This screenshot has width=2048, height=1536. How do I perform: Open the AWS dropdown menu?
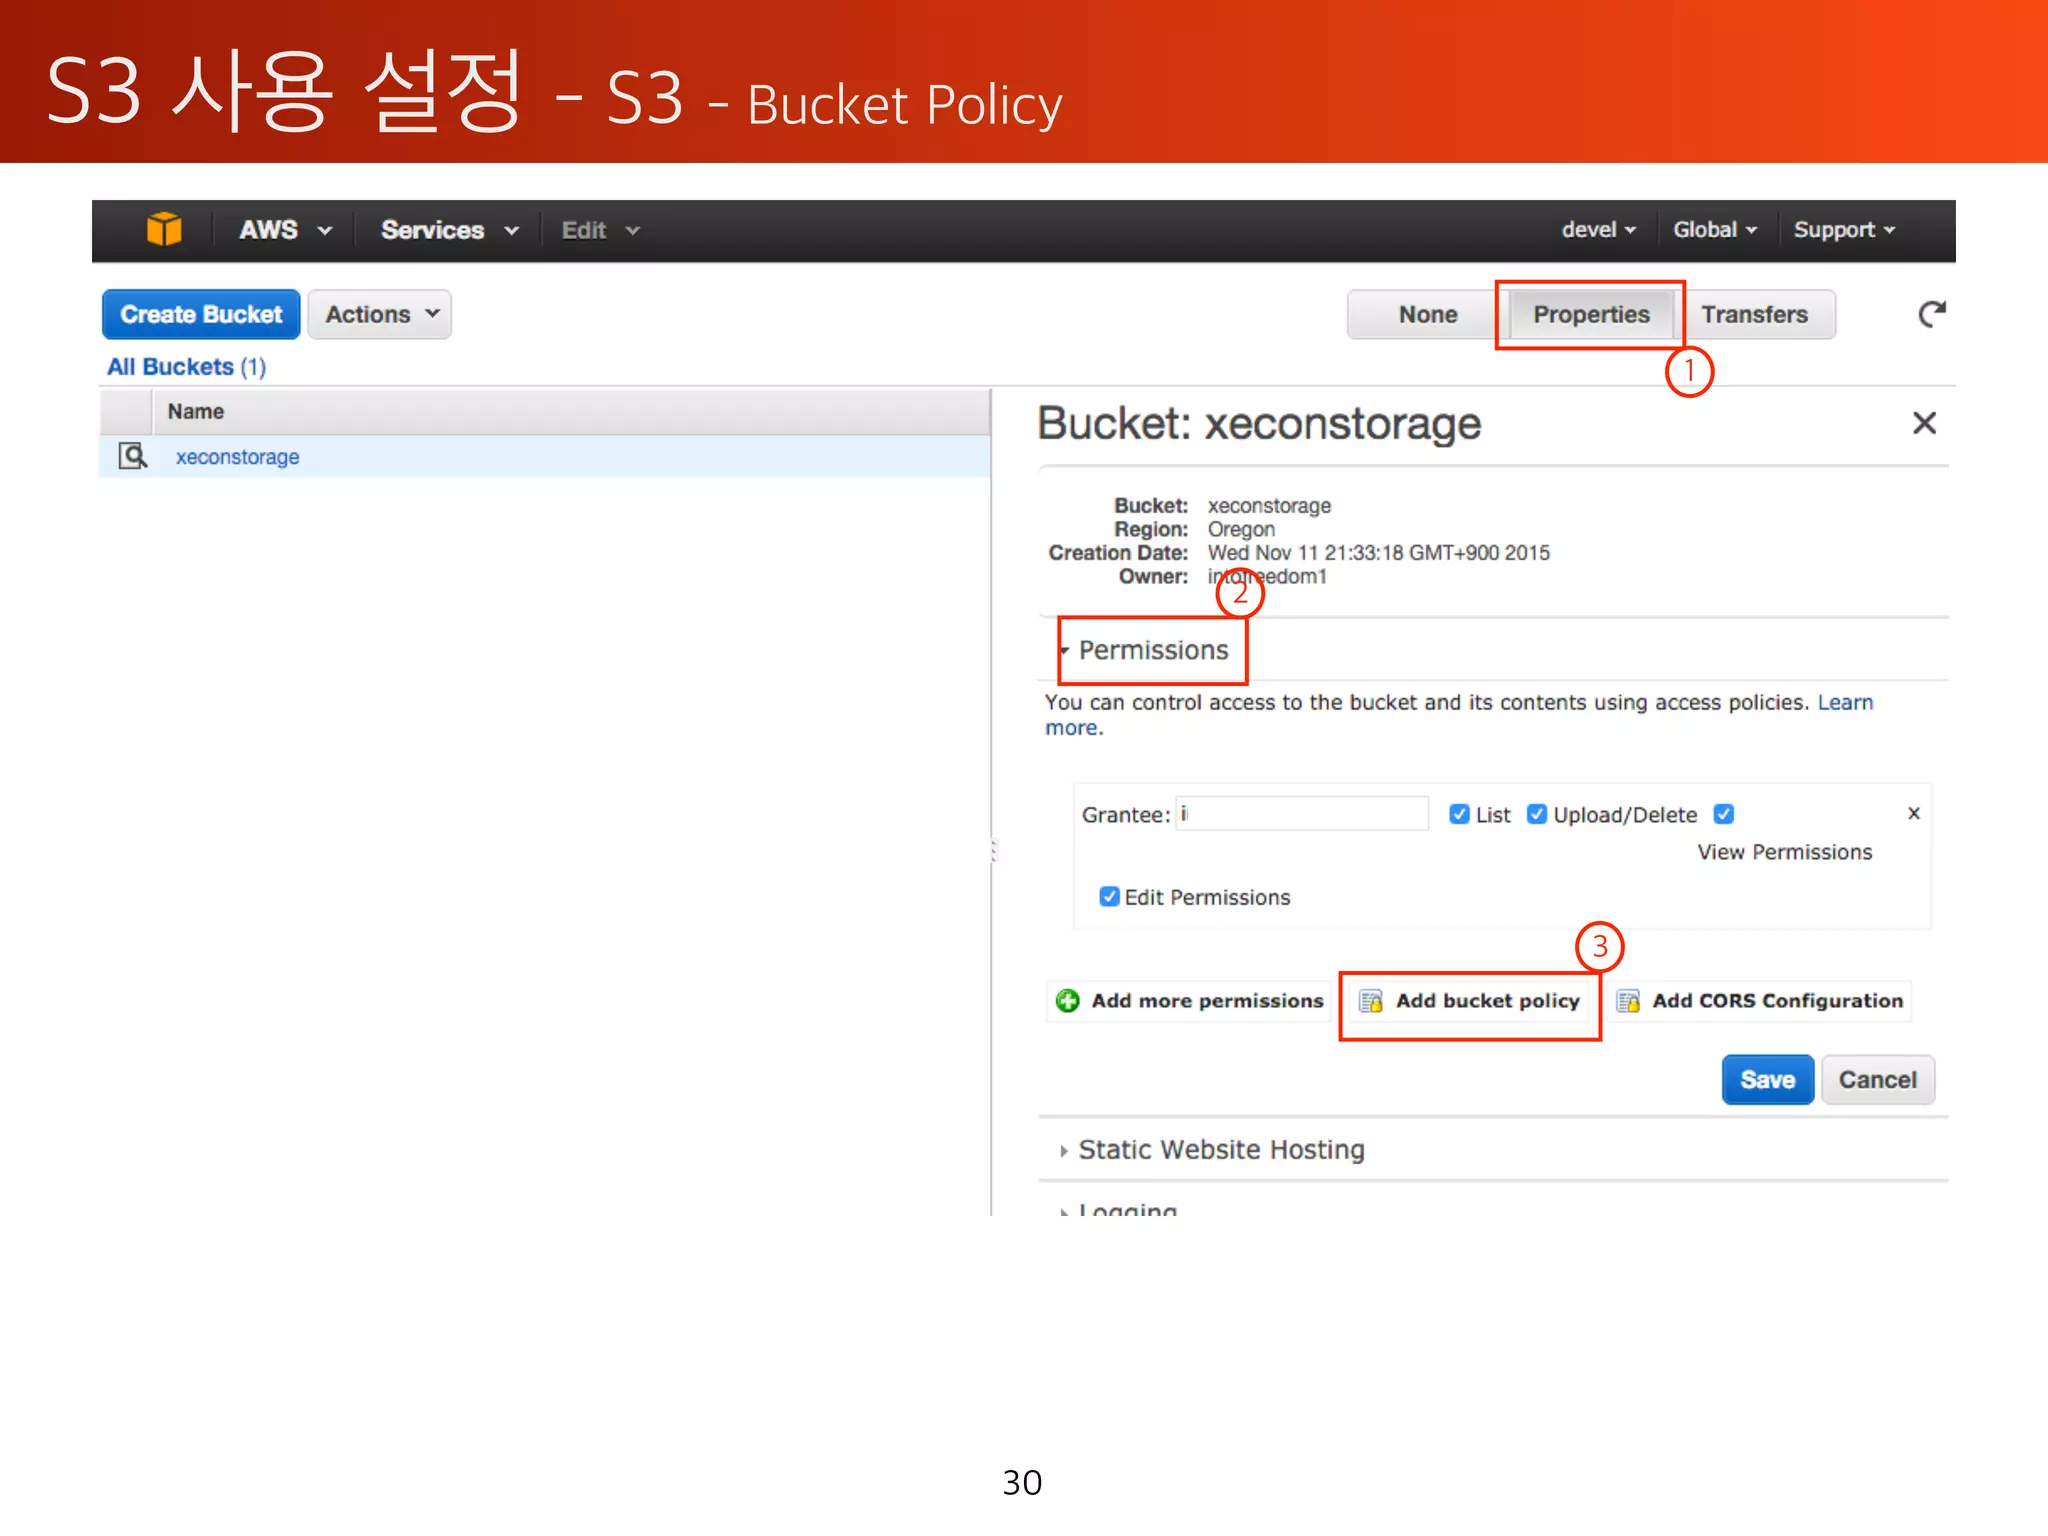click(285, 230)
